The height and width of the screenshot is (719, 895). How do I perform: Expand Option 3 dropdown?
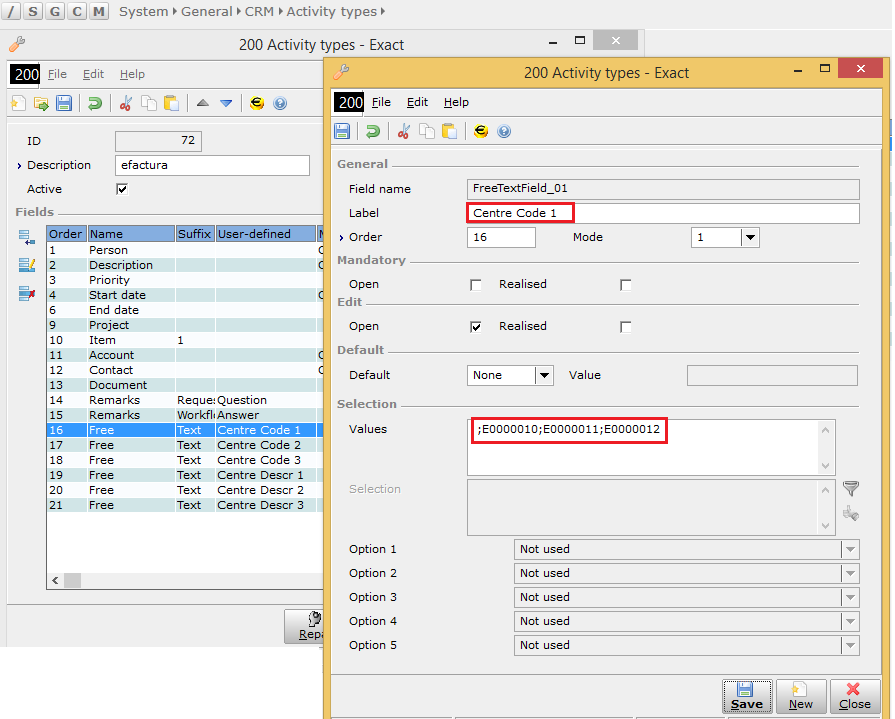point(850,597)
